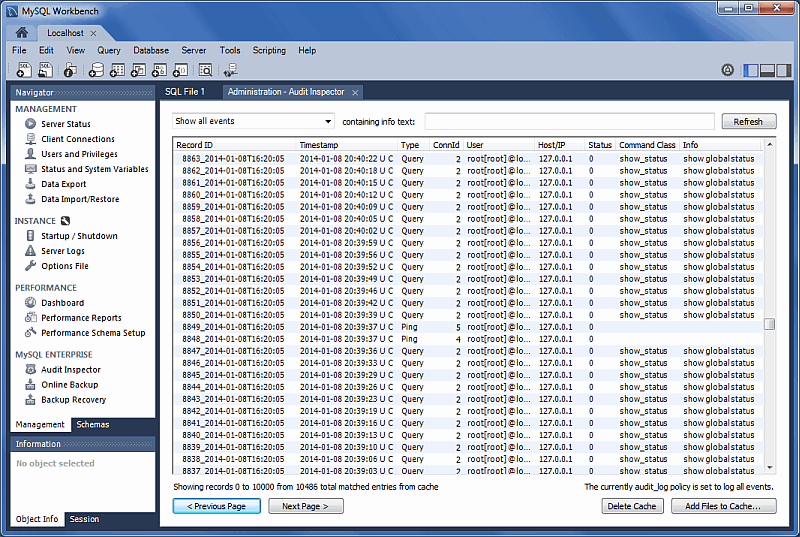
Task: Open the Edit menu
Action: pos(46,50)
